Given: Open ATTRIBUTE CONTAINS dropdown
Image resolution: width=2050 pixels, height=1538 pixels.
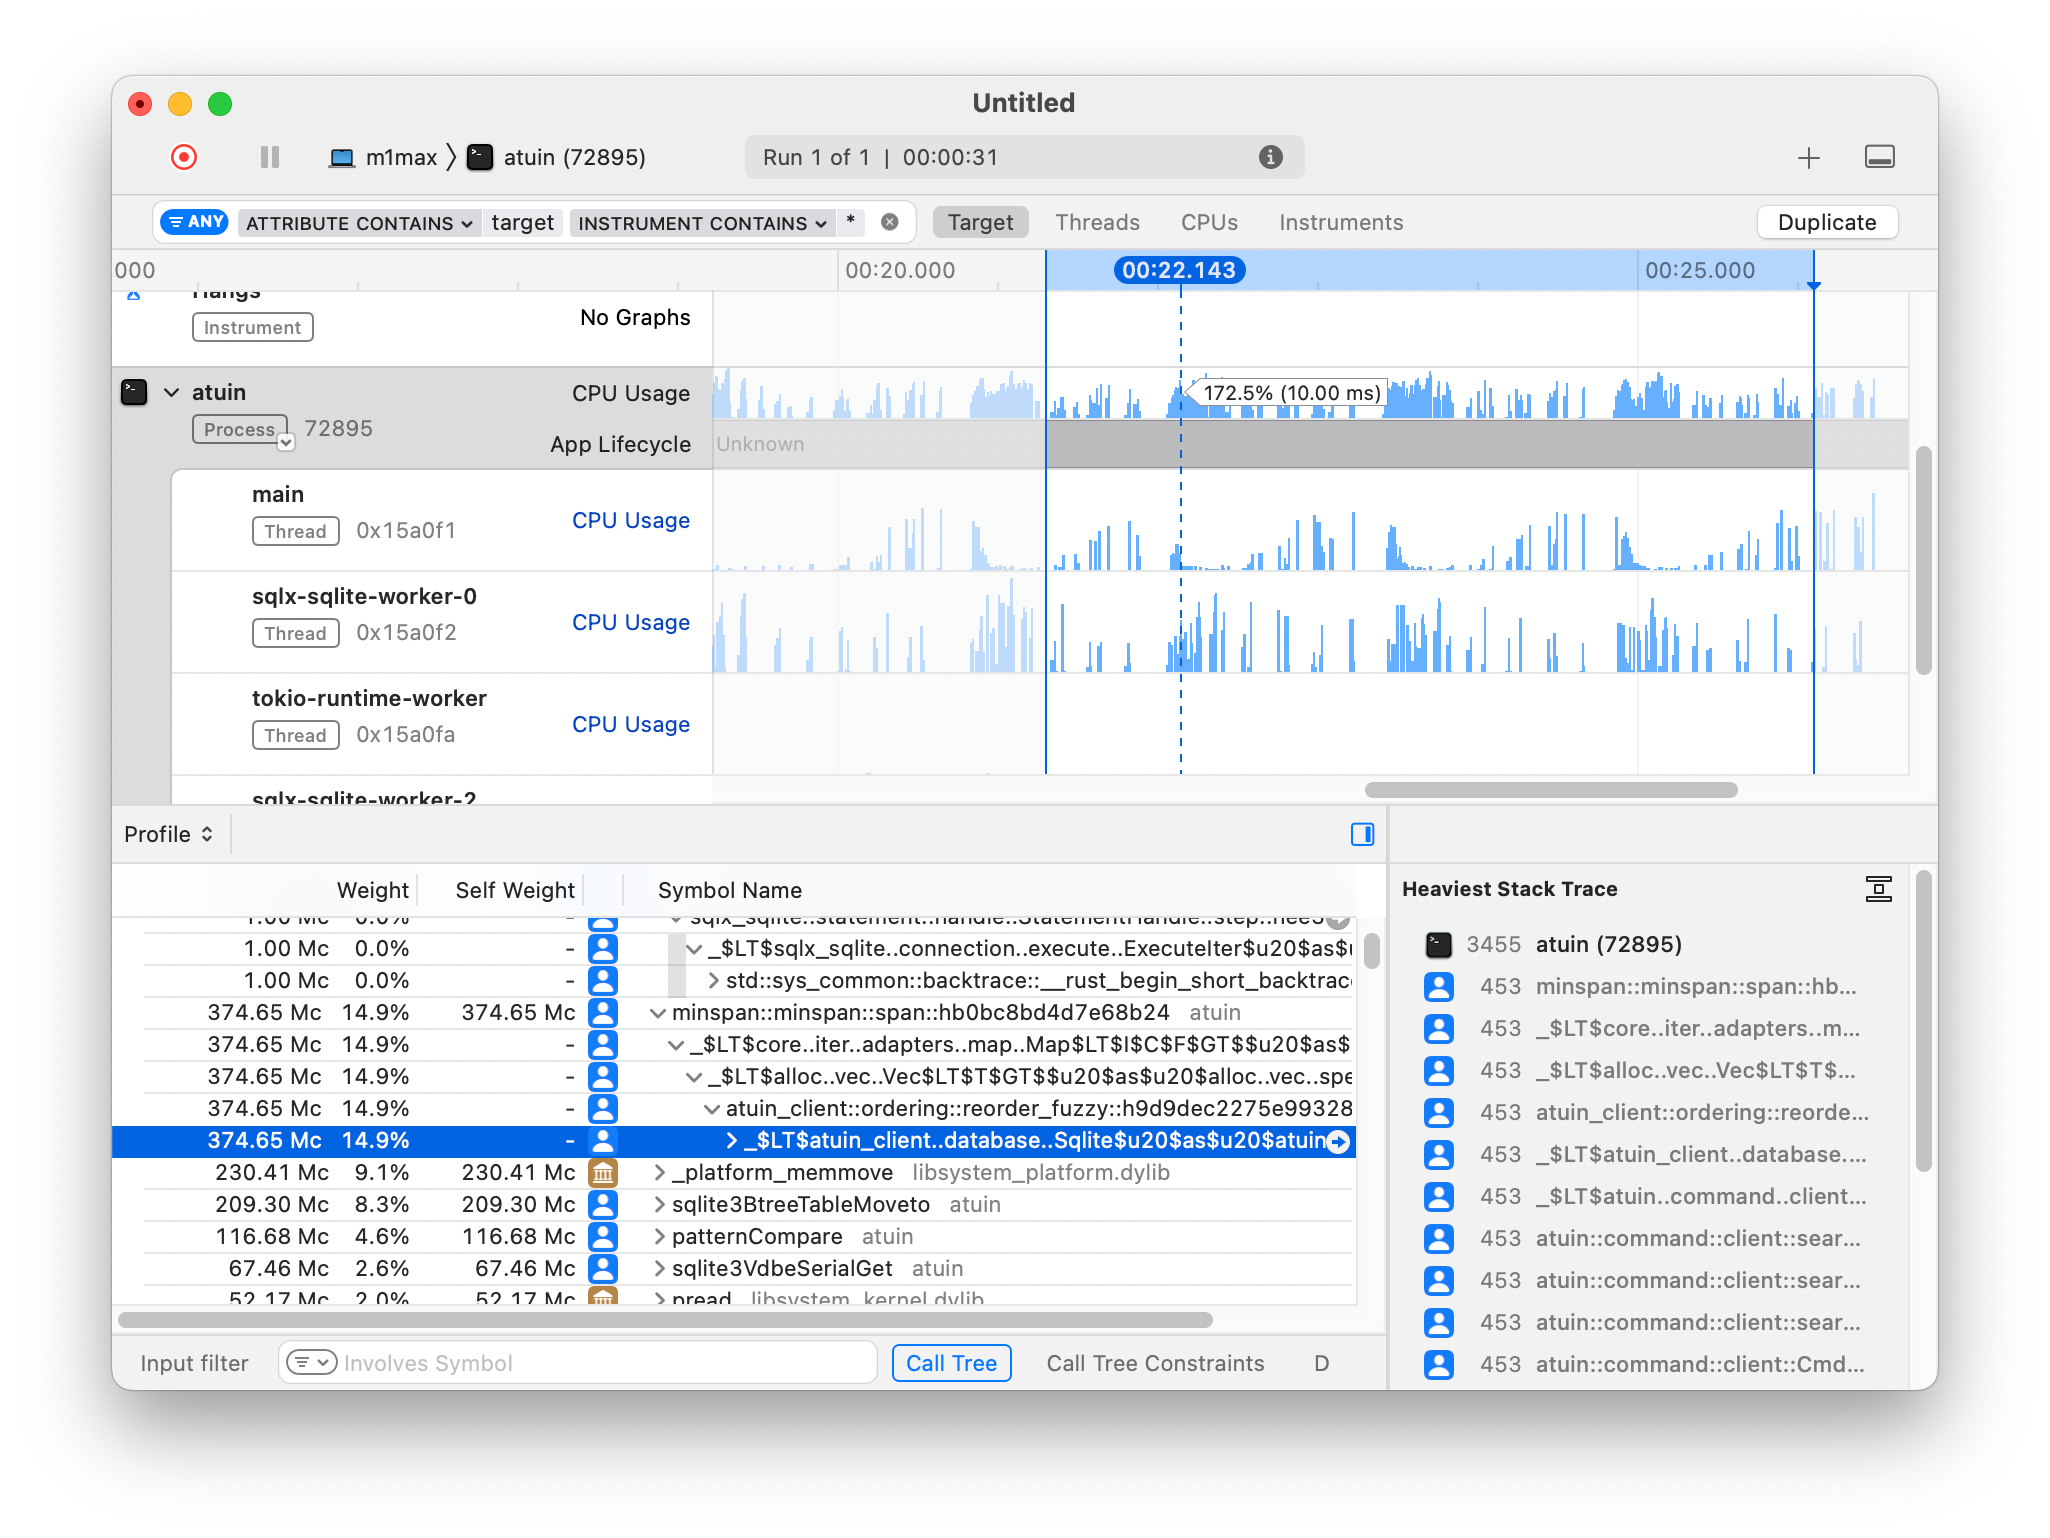Looking at the screenshot, I should [359, 223].
